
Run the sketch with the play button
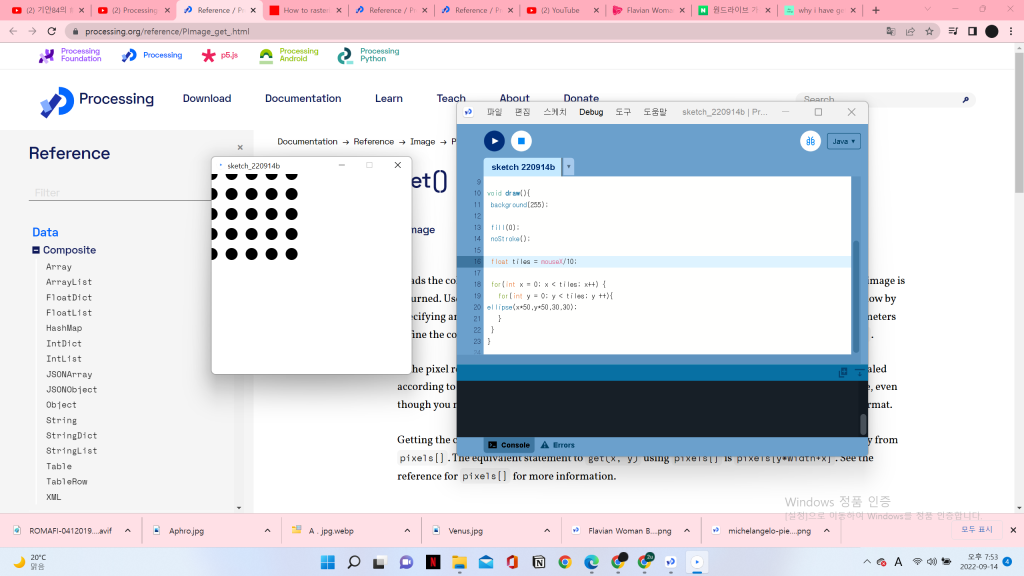point(494,141)
